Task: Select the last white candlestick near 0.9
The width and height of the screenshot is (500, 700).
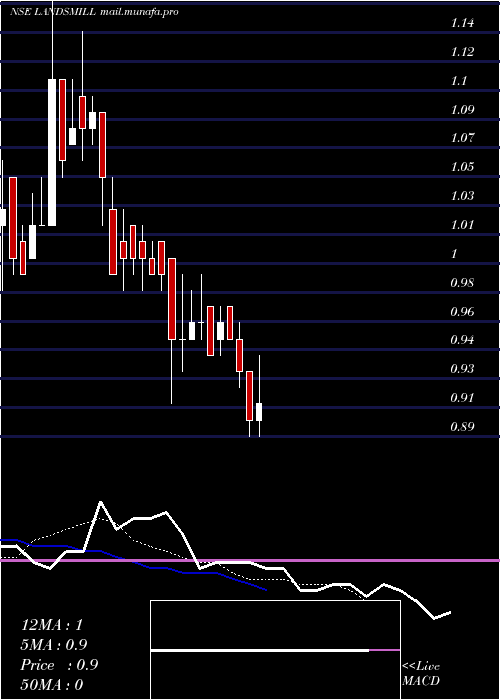Action: [259, 412]
